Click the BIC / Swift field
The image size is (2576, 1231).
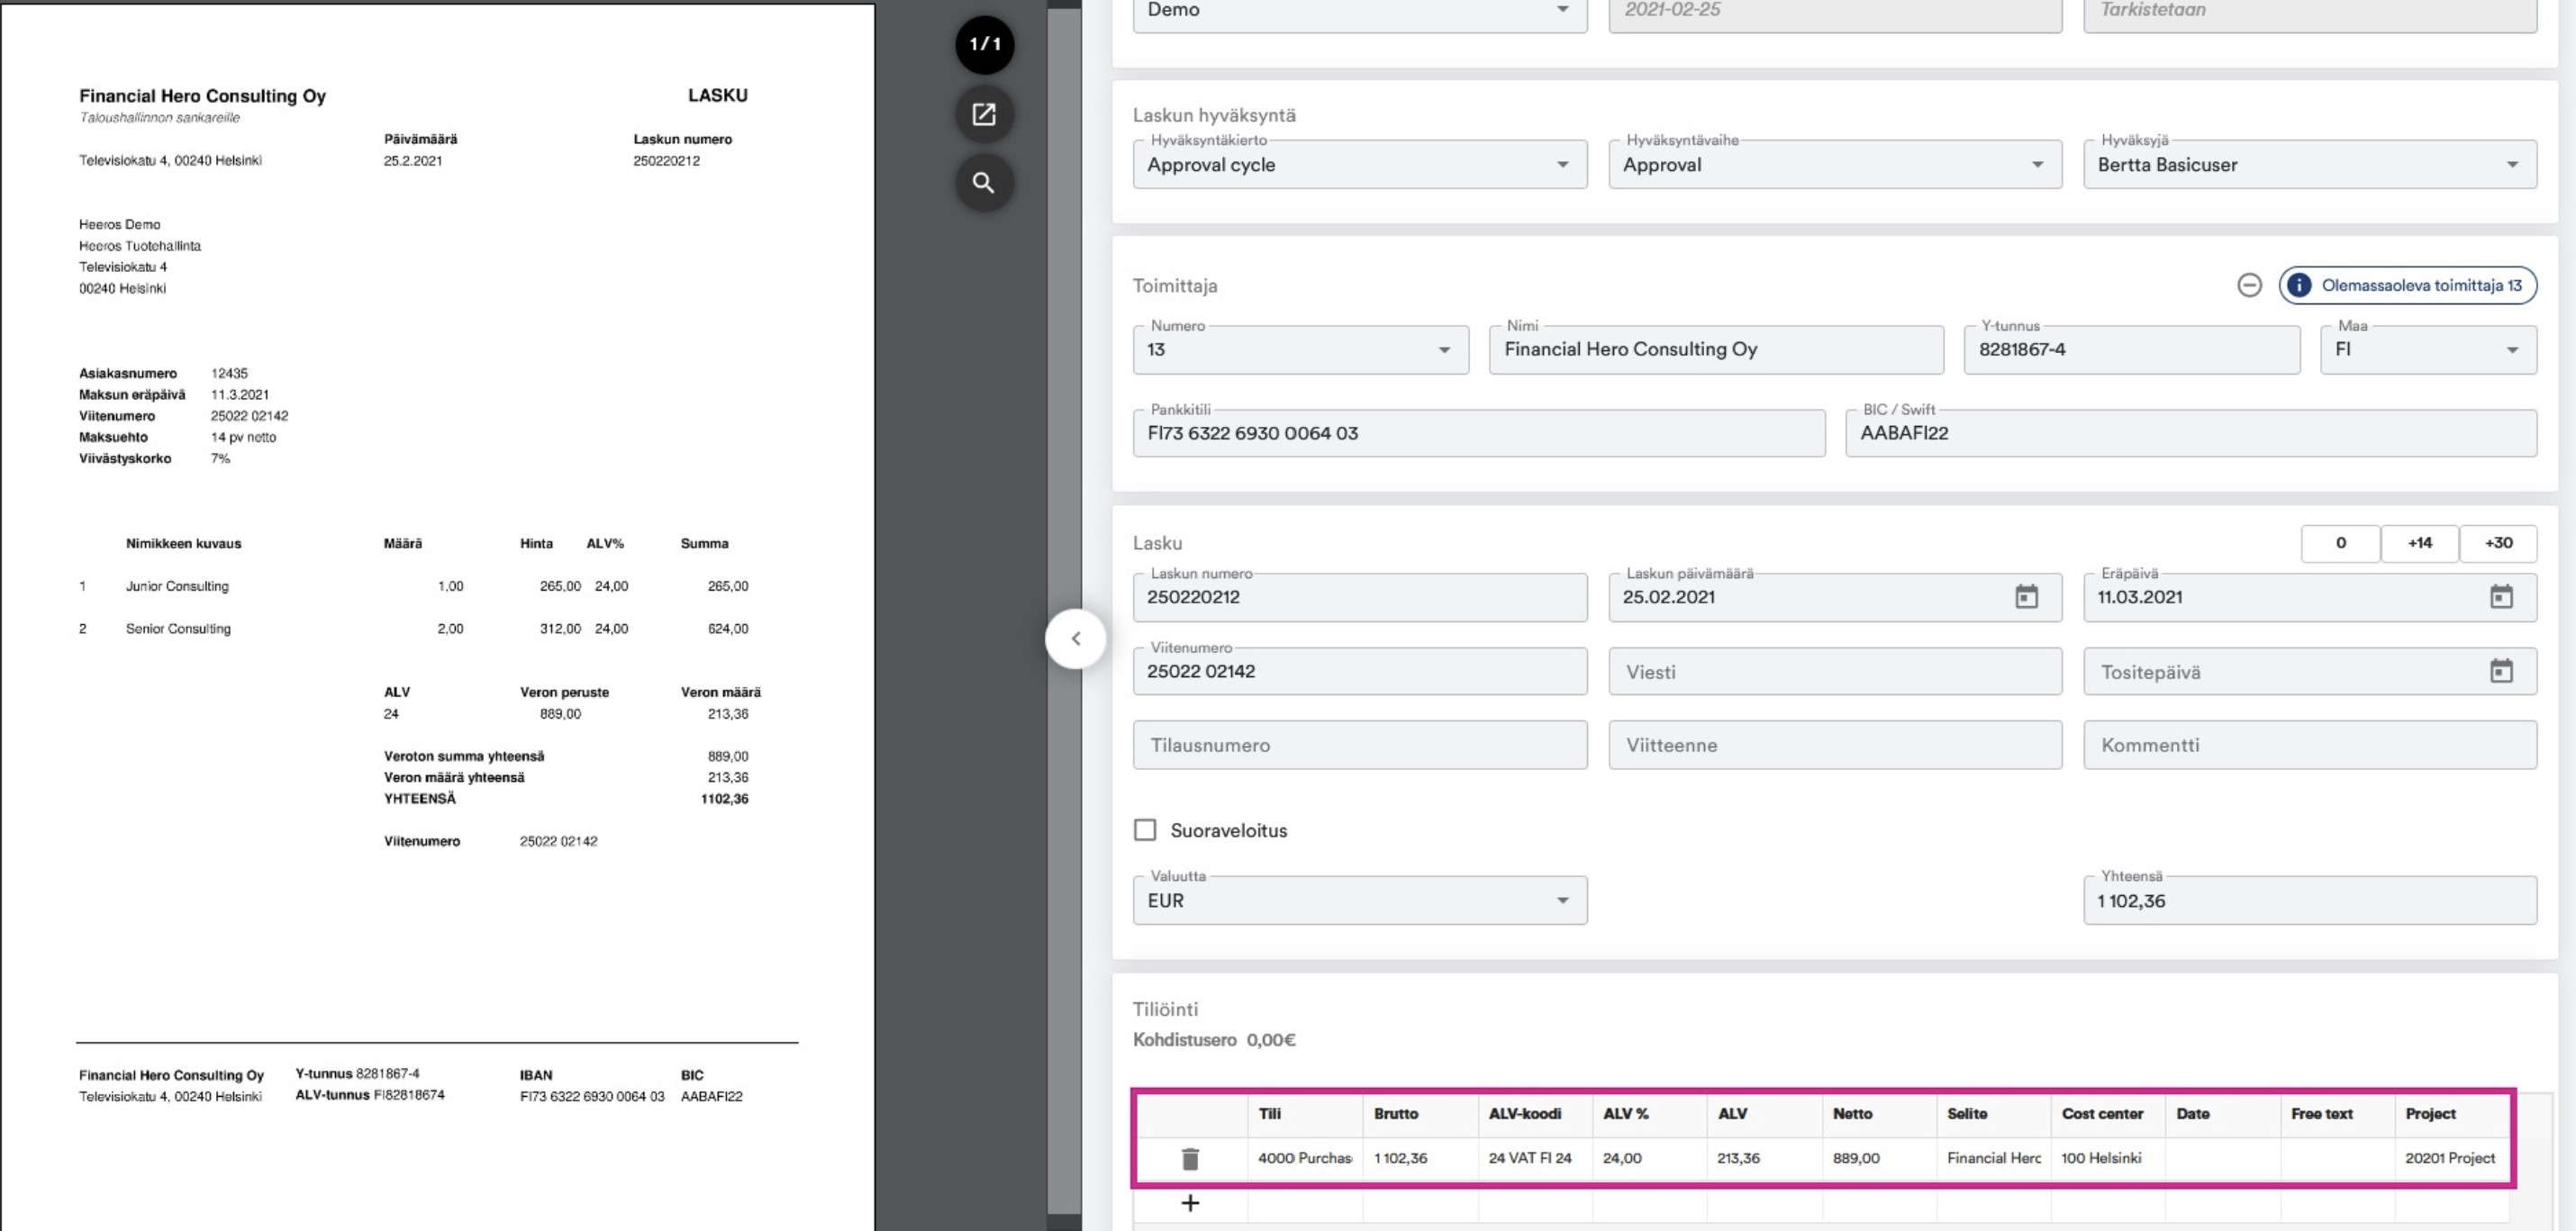point(2190,433)
